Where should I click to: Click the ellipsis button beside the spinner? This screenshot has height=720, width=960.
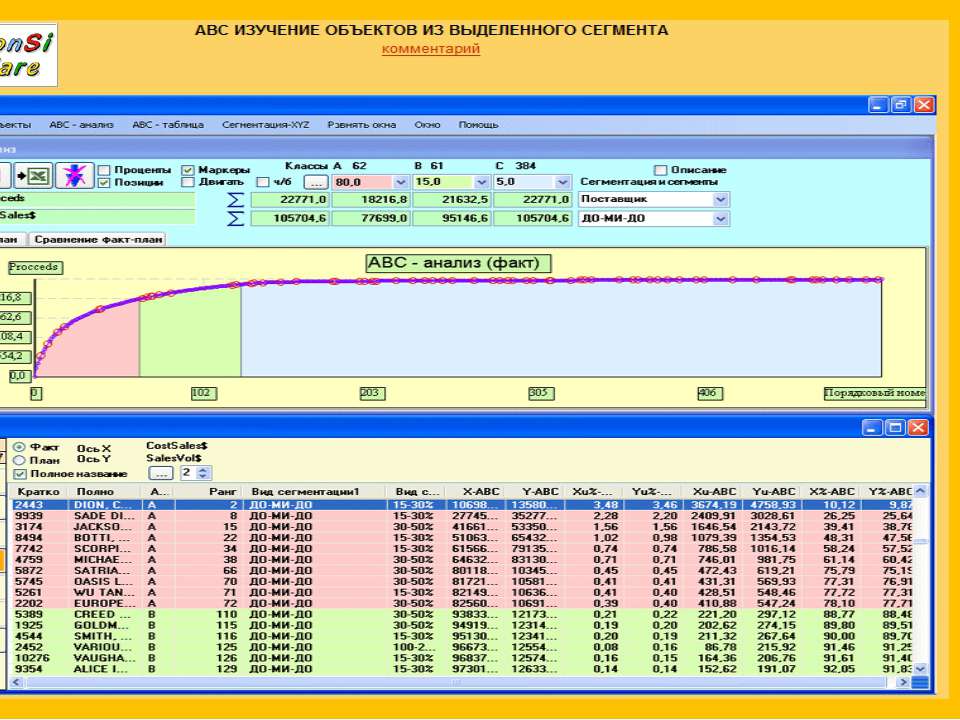(161, 473)
